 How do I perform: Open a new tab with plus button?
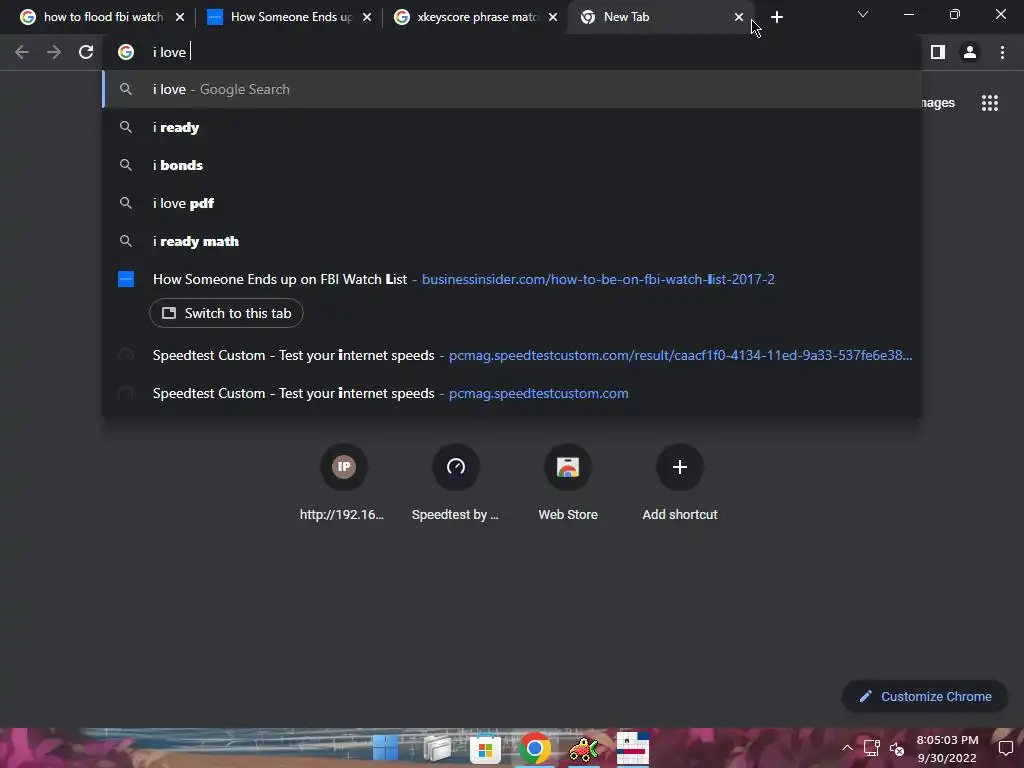click(x=776, y=18)
